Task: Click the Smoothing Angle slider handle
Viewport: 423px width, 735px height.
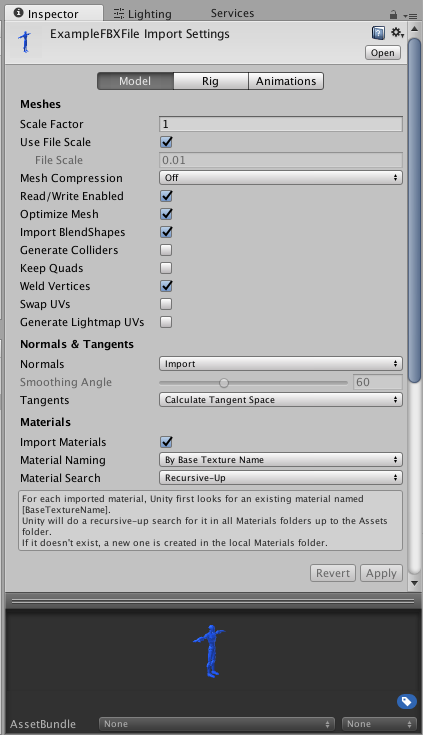Action: pos(224,383)
